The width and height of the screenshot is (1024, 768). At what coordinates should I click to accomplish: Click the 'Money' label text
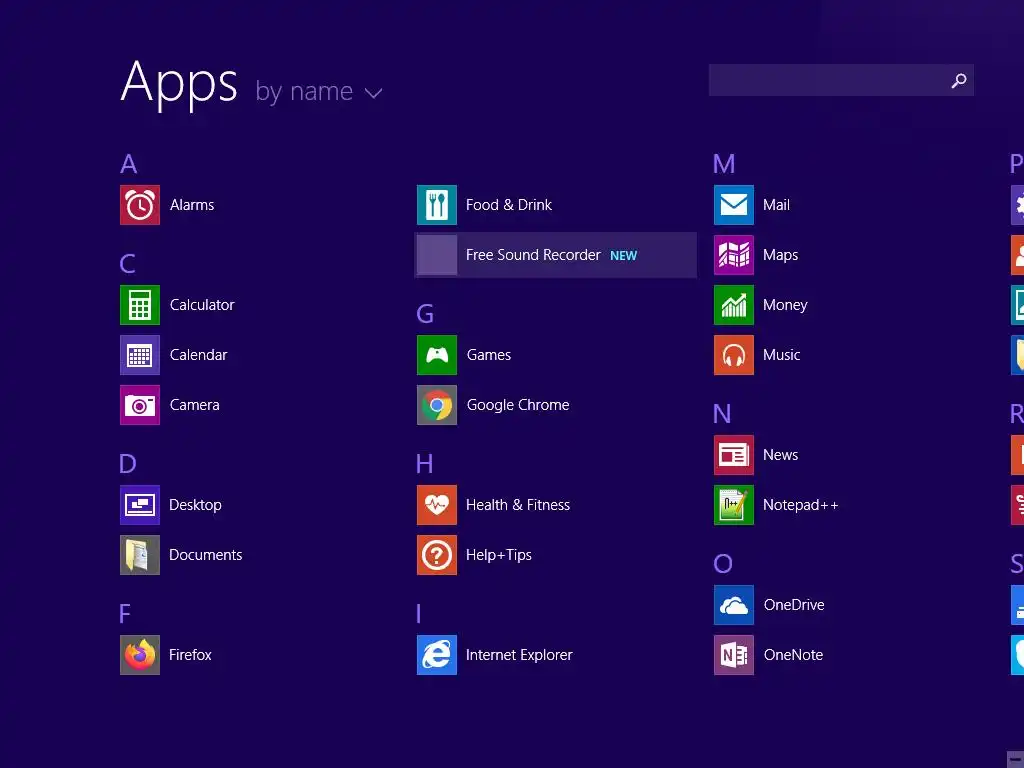[x=785, y=305]
